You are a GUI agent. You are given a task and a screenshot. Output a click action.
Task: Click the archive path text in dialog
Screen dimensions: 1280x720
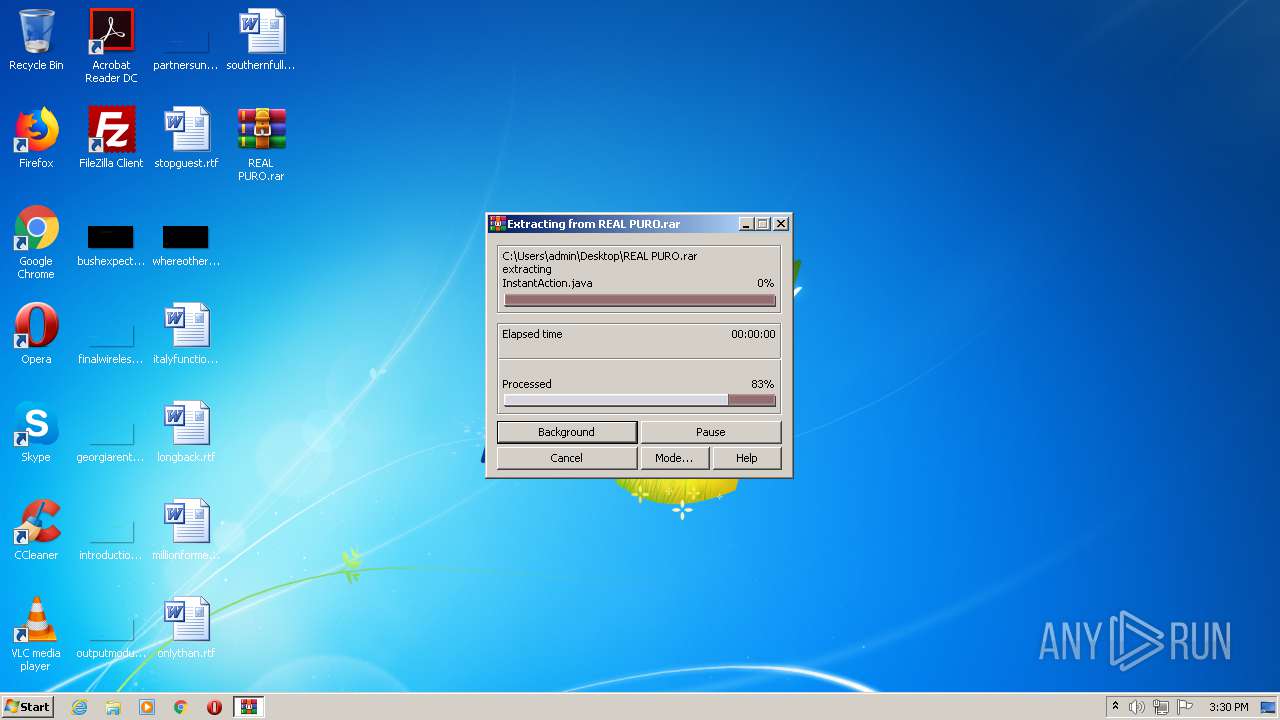(x=599, y=256)
